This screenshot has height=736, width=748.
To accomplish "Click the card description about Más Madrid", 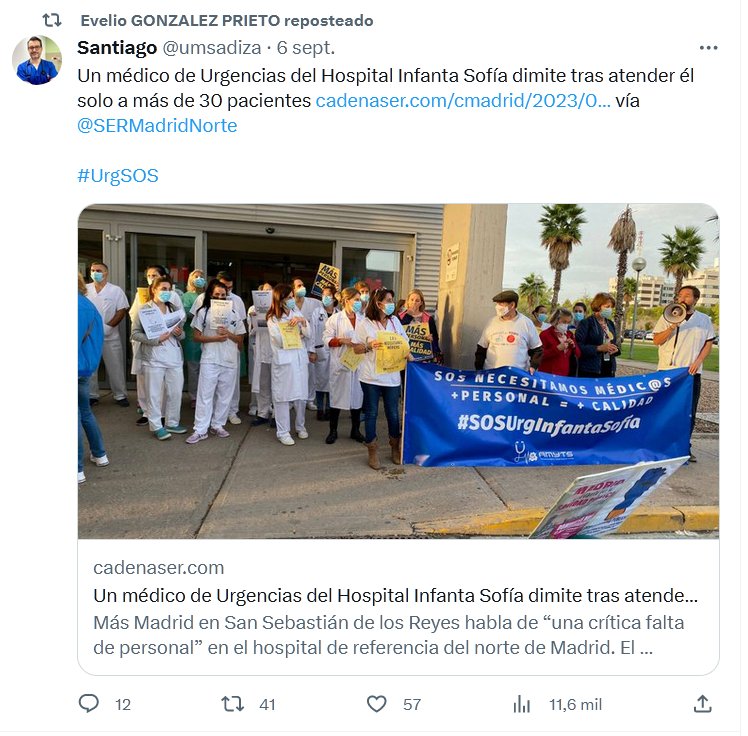I will click(389, 635).
